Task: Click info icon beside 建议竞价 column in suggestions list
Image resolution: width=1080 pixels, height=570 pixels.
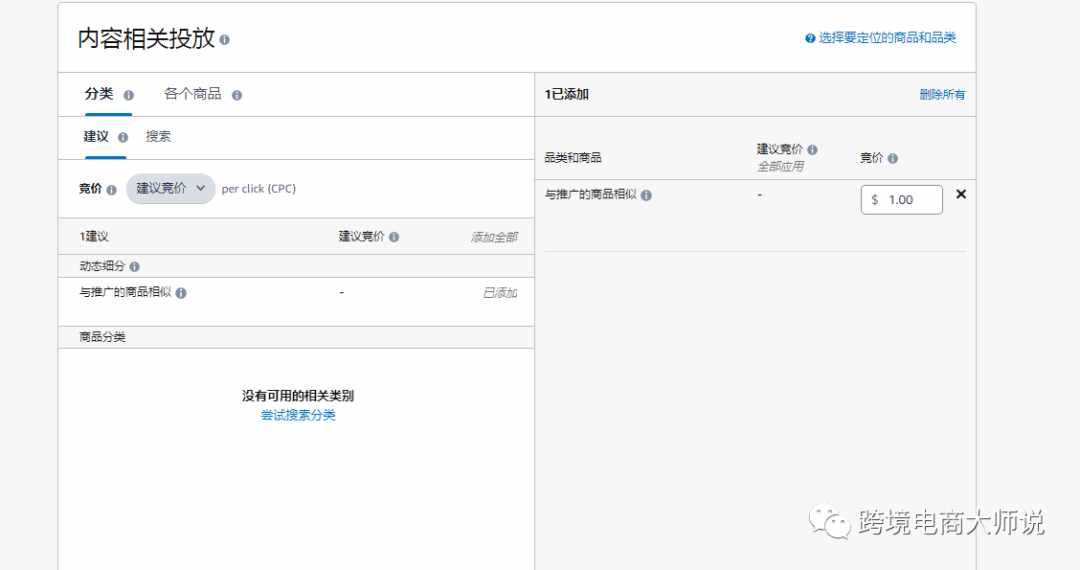Action: (x=394, y=237)
